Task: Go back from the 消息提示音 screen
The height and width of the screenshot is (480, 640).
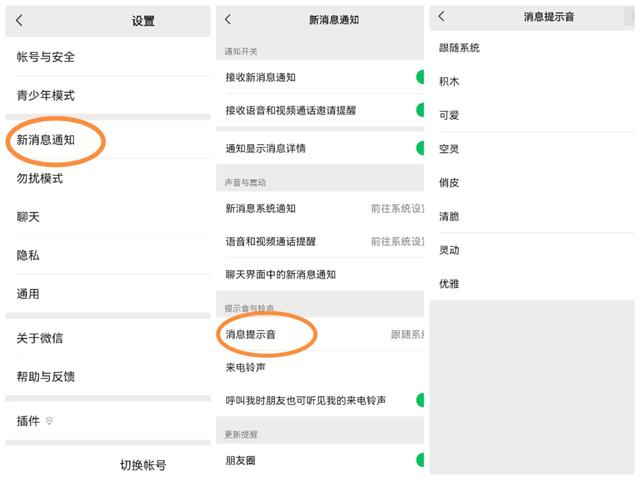Action: click(x=441, y=16)
